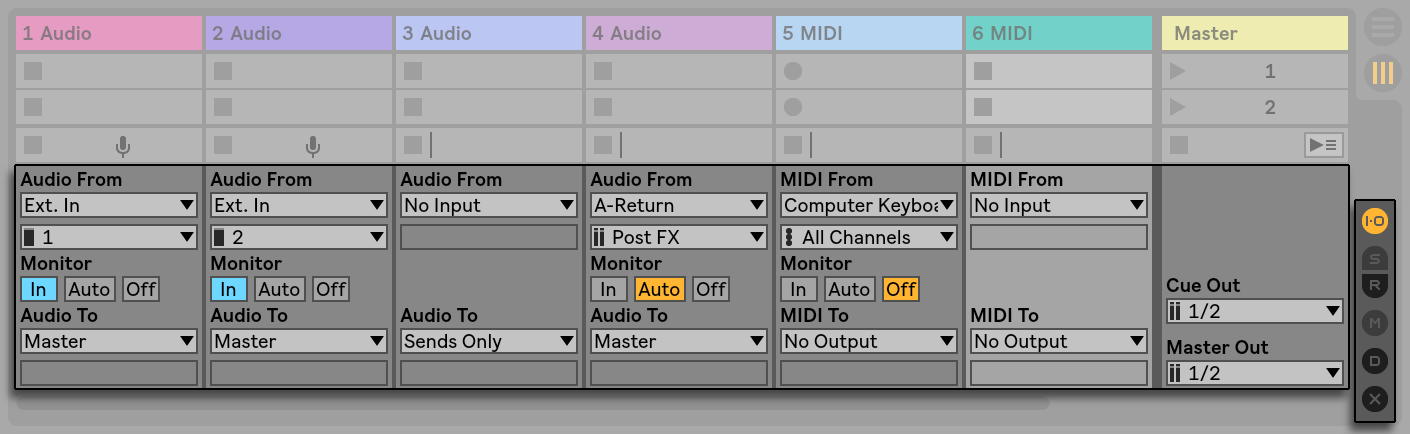Show the Sends section with S button
Image resolution: width=1410 pixels, height=434 pixels.
1375,260
